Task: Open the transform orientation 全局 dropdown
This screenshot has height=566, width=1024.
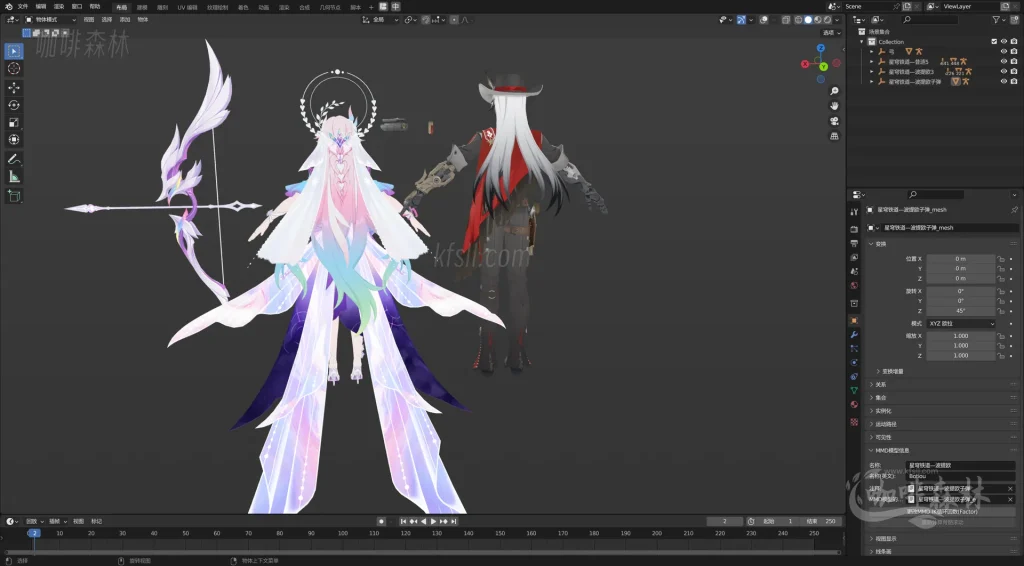Action: (380, 20)
